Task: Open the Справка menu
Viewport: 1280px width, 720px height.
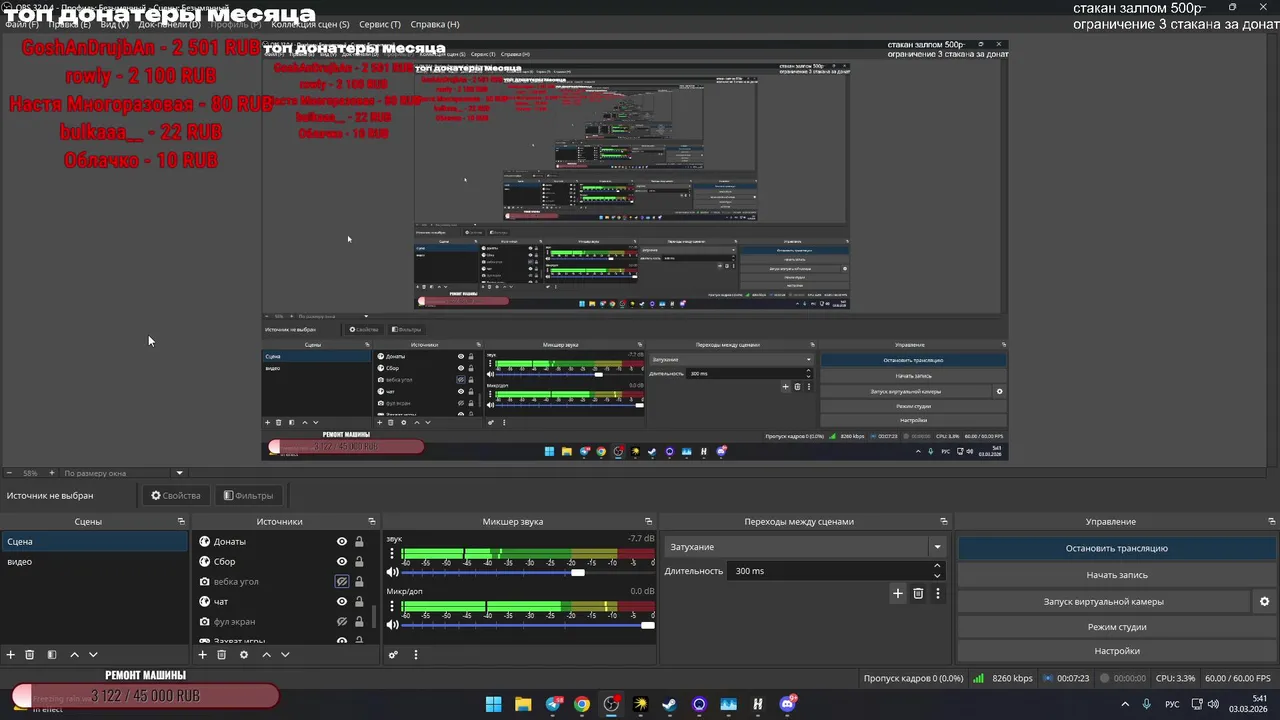Action: (435, 24)
